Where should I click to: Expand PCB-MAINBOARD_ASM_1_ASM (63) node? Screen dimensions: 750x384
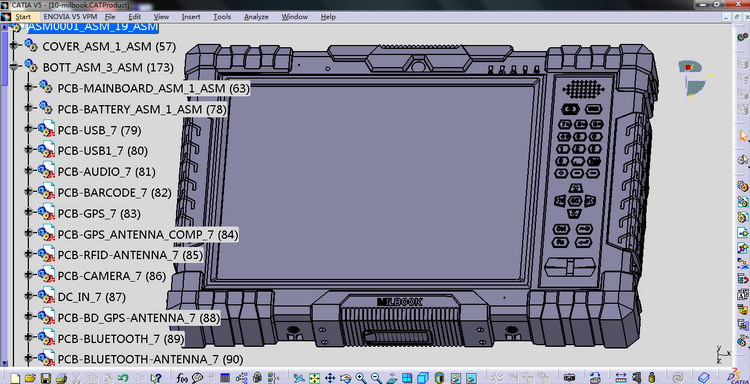[29, 88]
